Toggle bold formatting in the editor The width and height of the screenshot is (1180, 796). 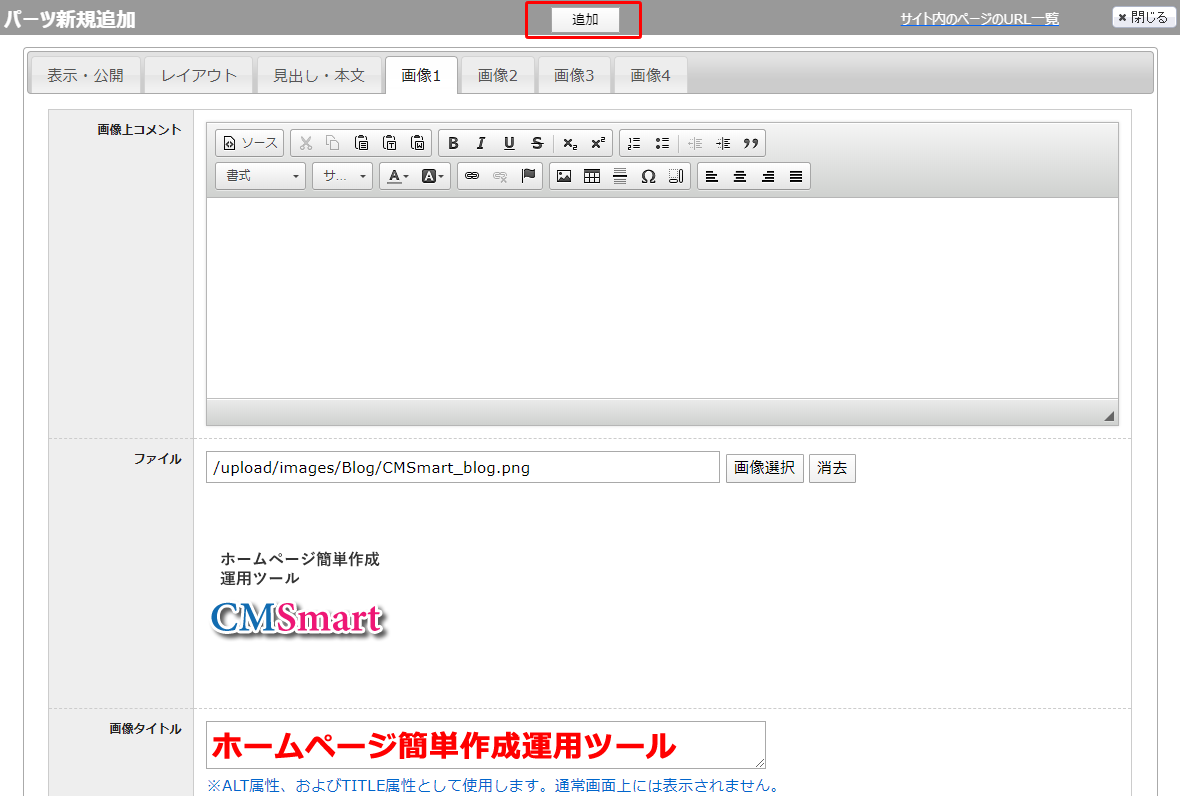(x=453, y=143)
